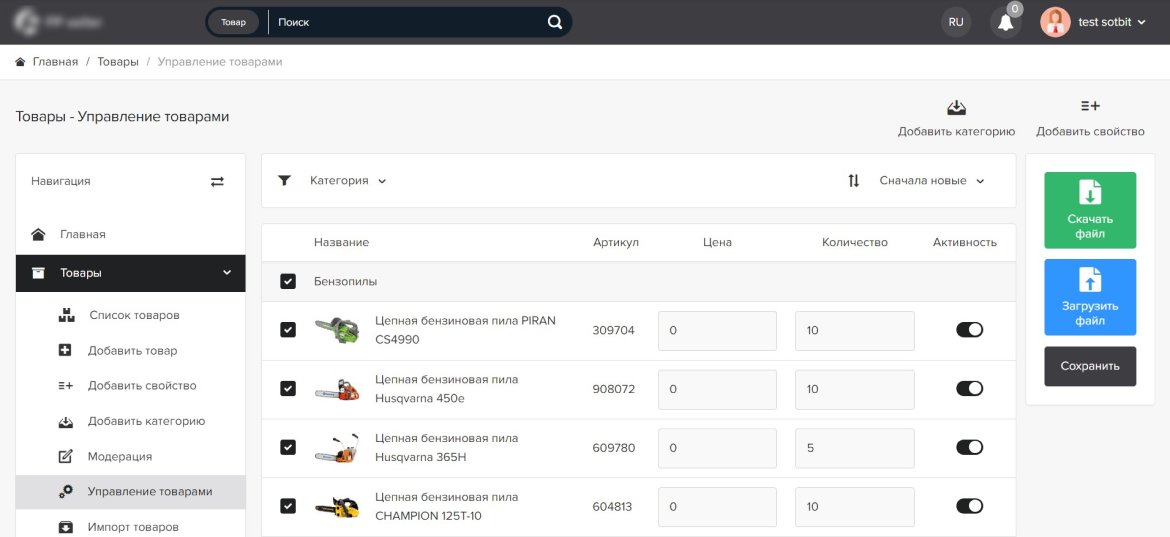1170x537 pixels.
Task: Click the Артикул column header
Action: click(616, 242)
